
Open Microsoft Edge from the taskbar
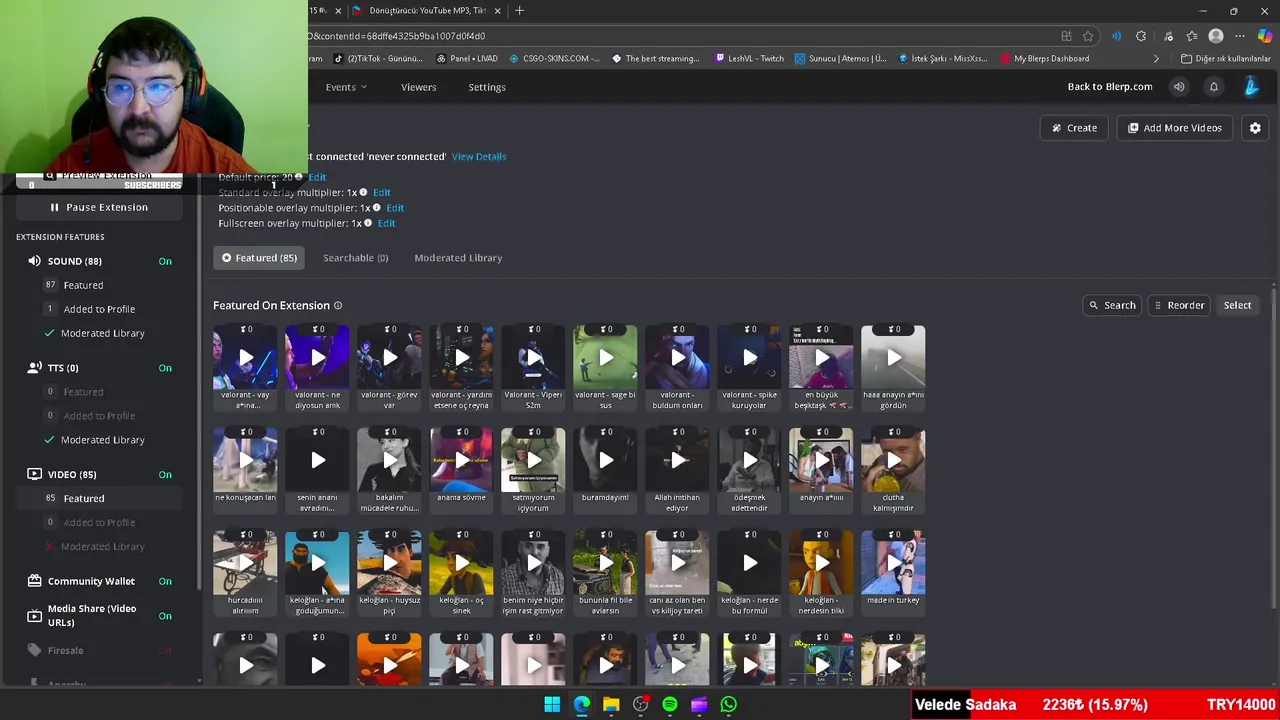click(x=582, y=705)
